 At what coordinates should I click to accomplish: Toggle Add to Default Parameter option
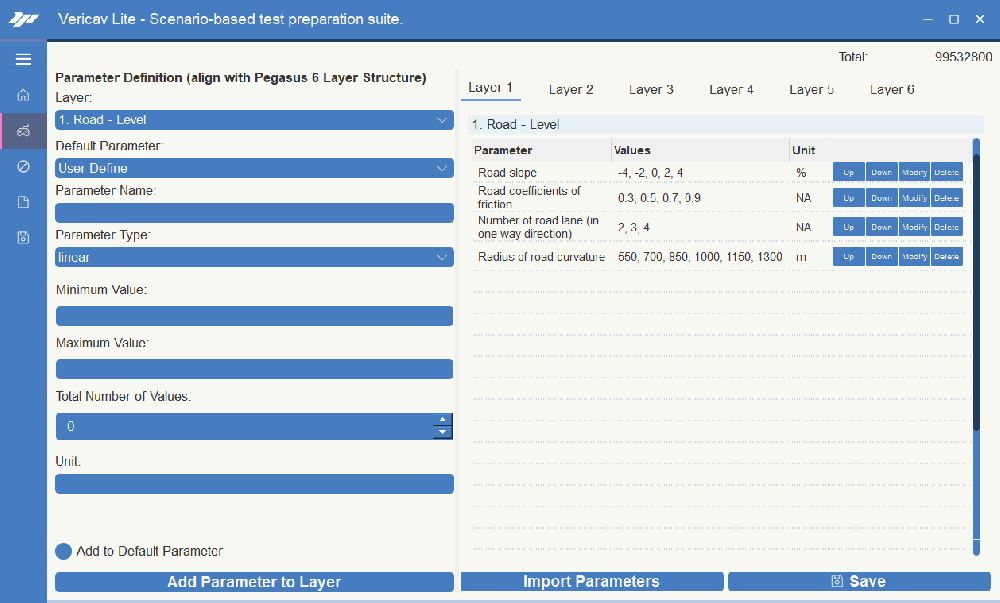pos(64,551)
